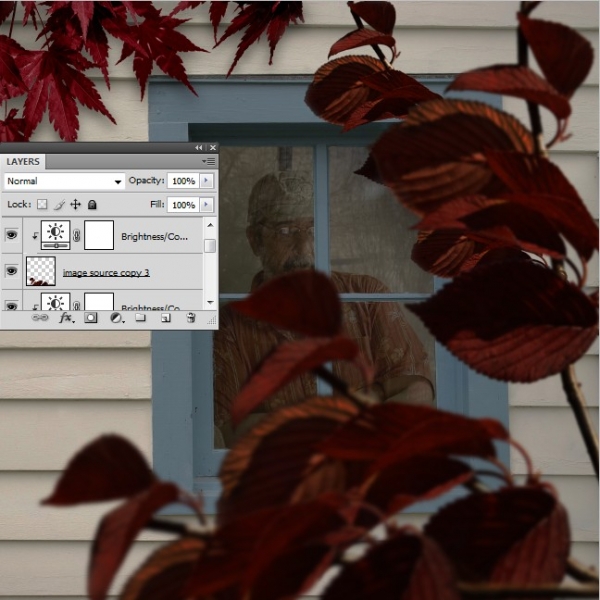The width and height of the screenshot is (600, 600).
Task: Click the Opacity value field
Action: (x=183, y=181)
